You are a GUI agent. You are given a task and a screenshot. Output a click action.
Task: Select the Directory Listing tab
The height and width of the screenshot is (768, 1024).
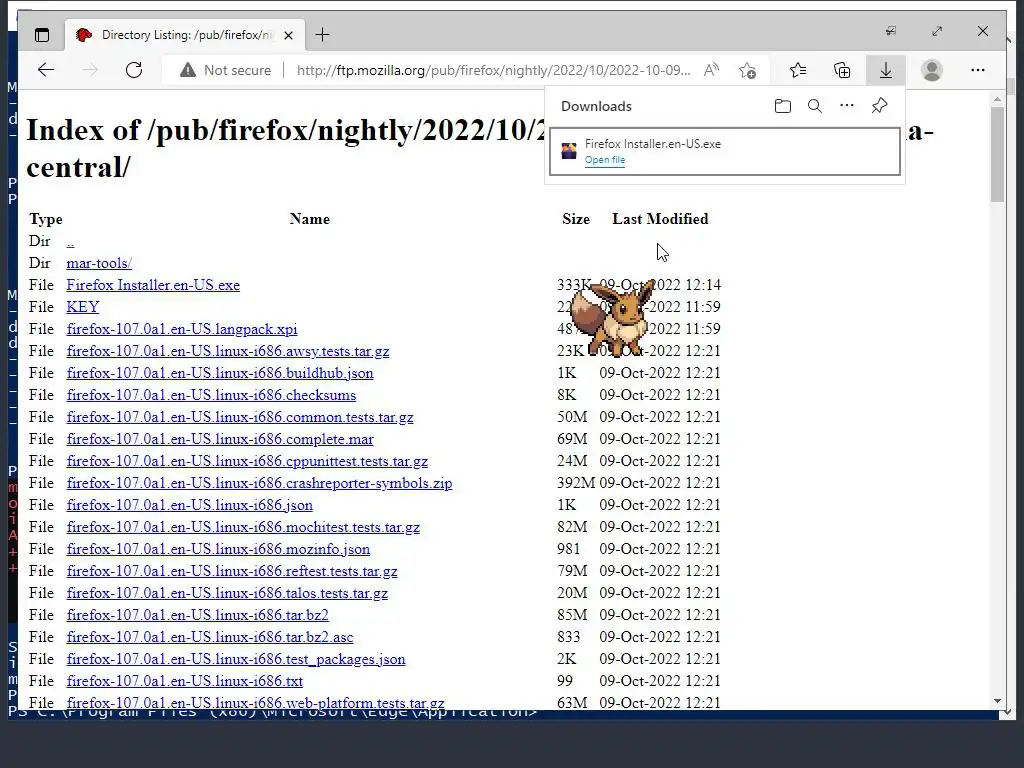point(186,35)
